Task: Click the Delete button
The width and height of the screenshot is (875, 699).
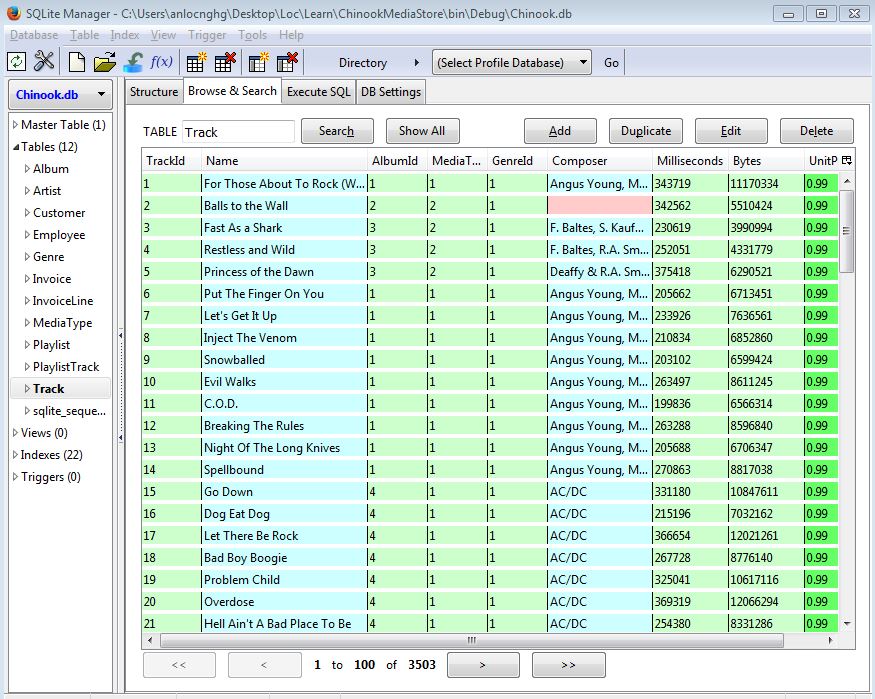Action: point(816,131)
